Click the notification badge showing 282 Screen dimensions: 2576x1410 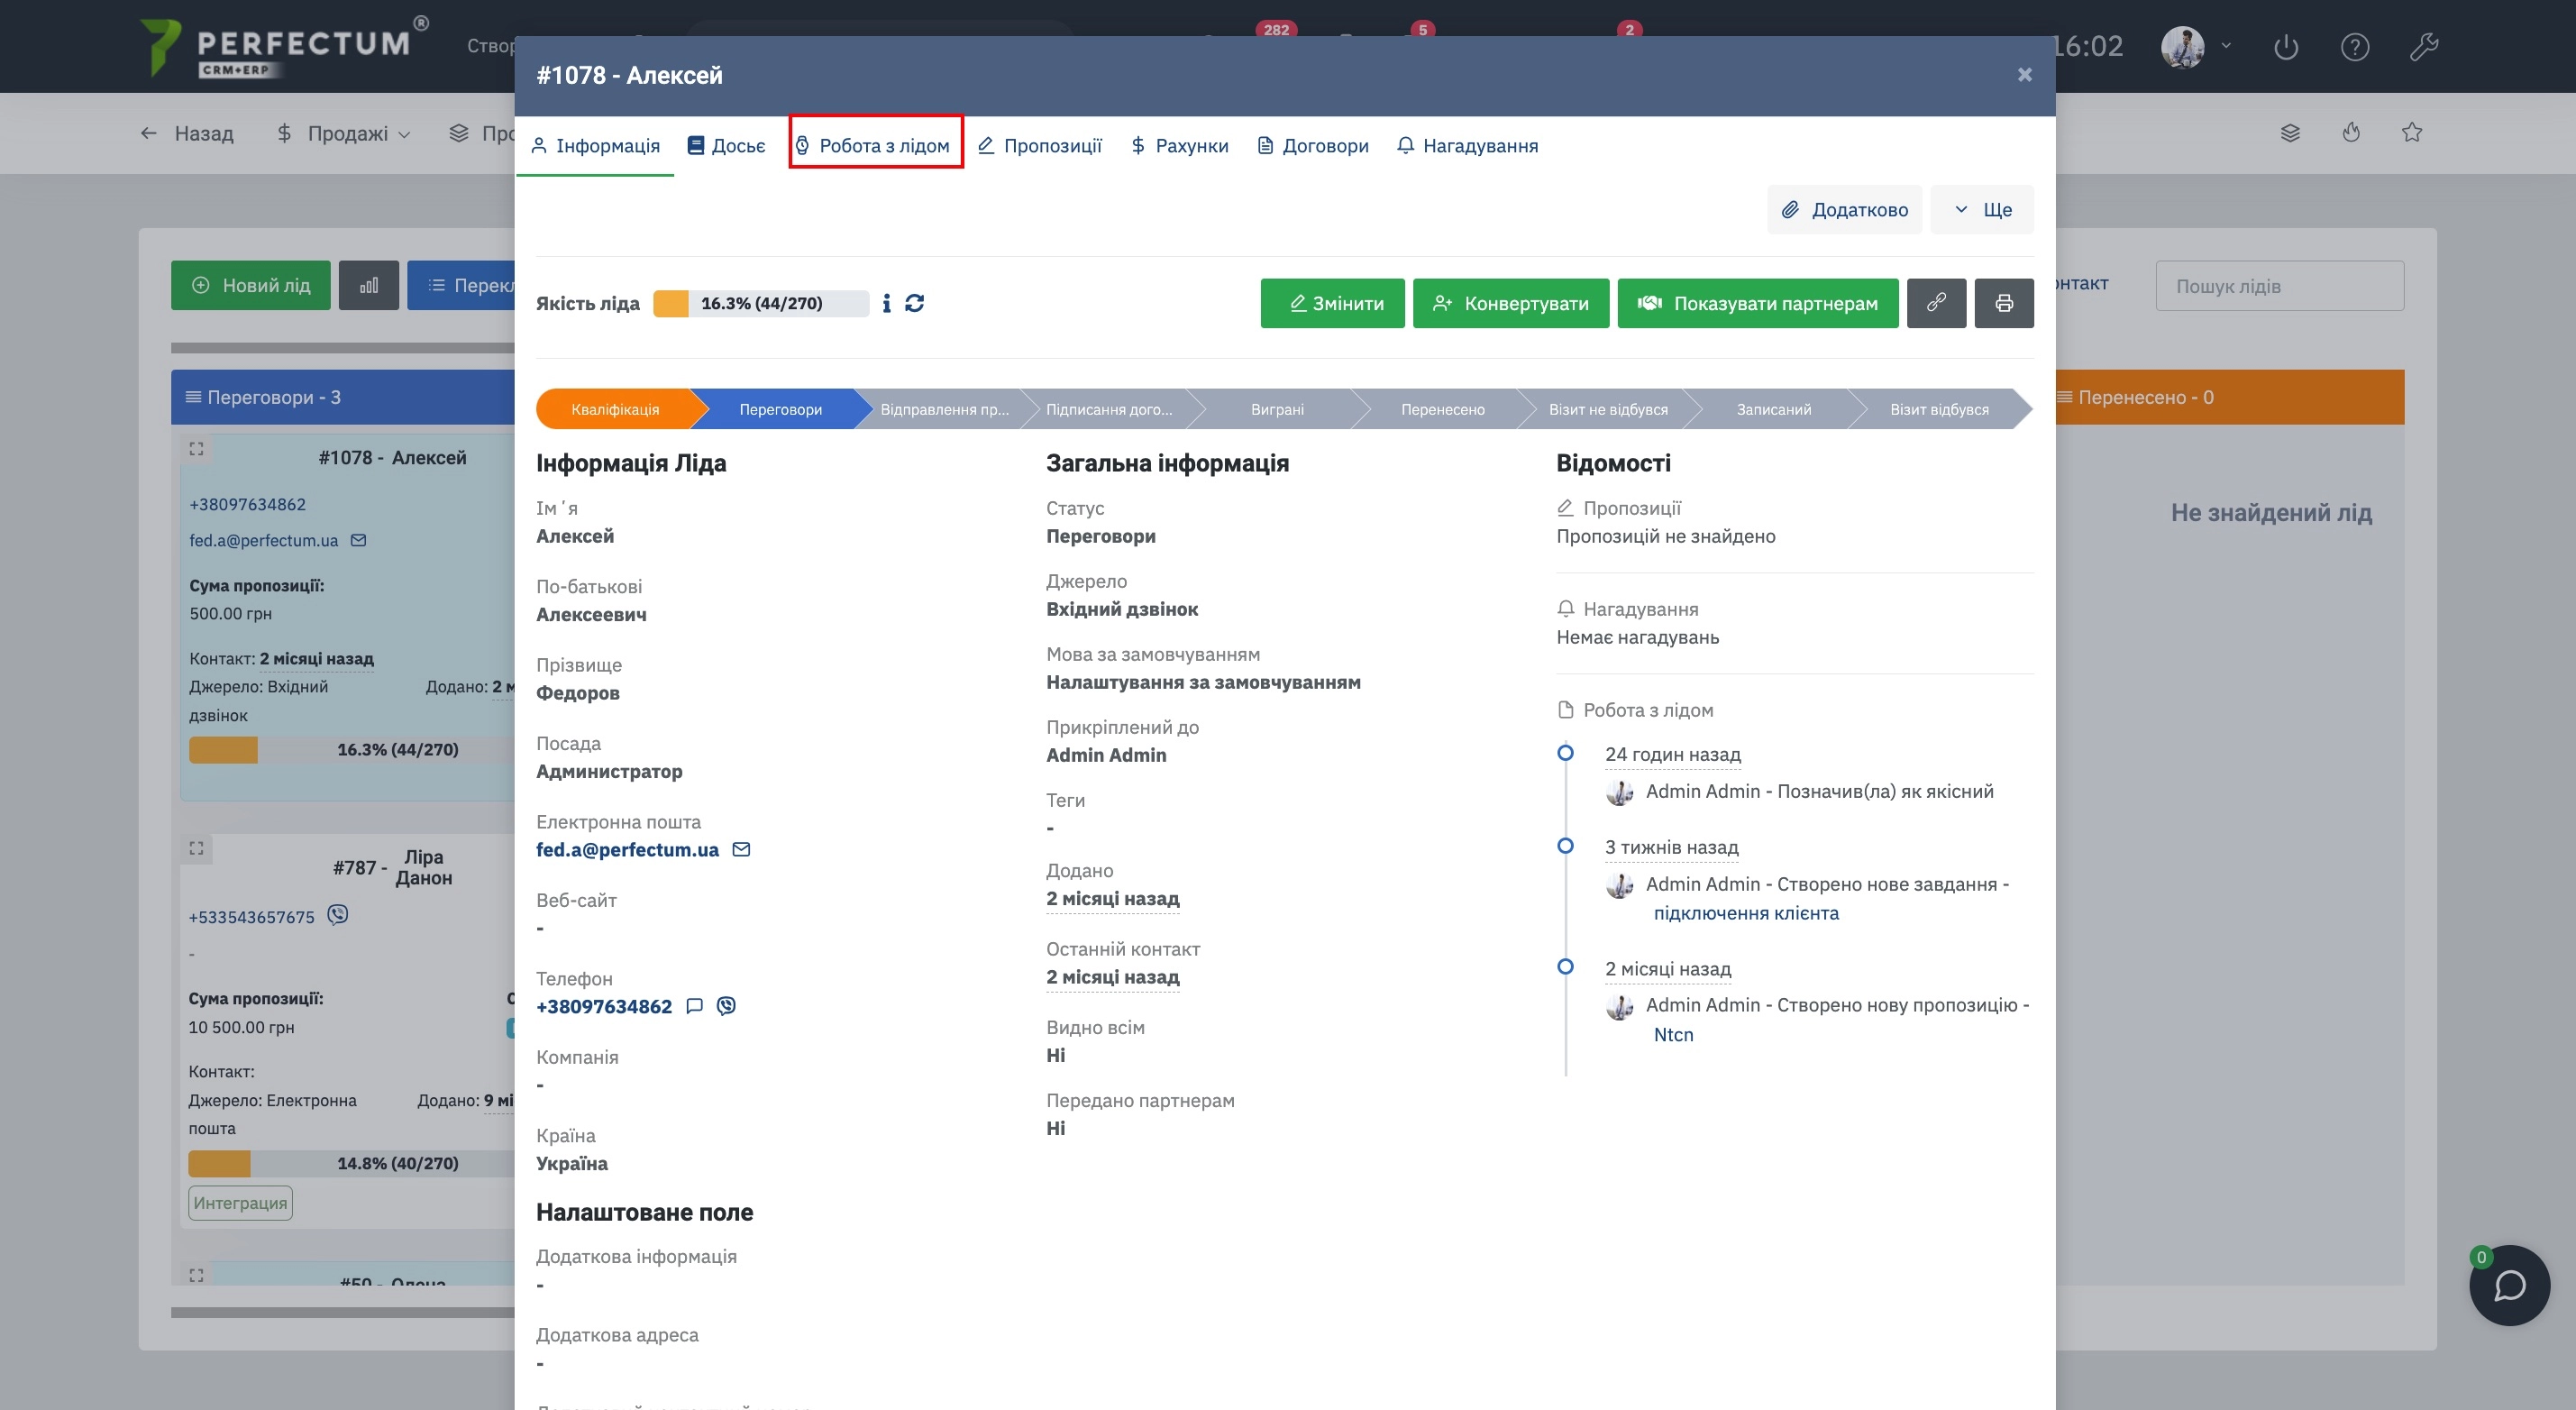(x=1276, y=29)
